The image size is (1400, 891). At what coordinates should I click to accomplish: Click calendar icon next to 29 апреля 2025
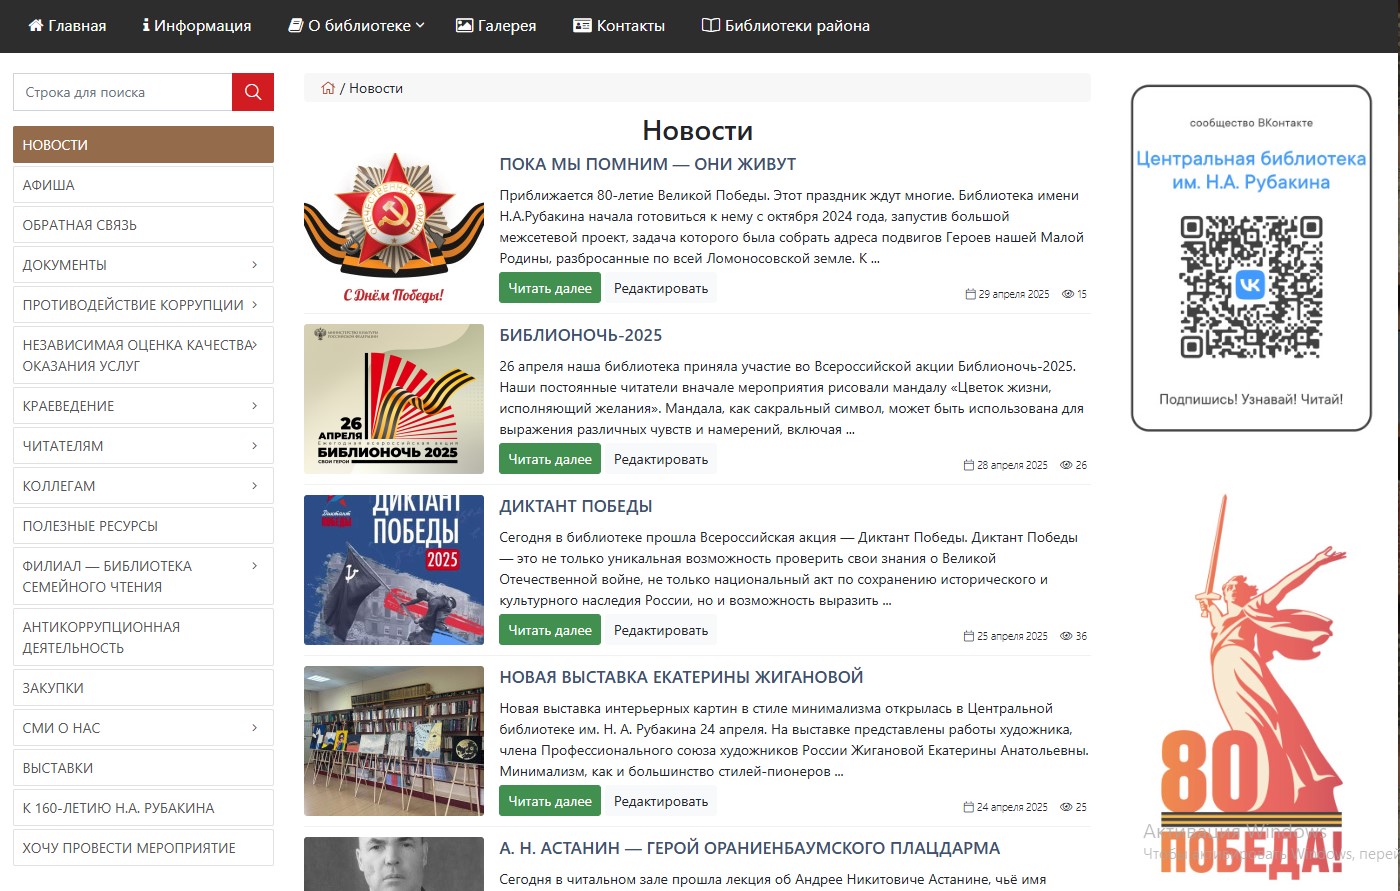pyautogui.click(x=970, y=294)
